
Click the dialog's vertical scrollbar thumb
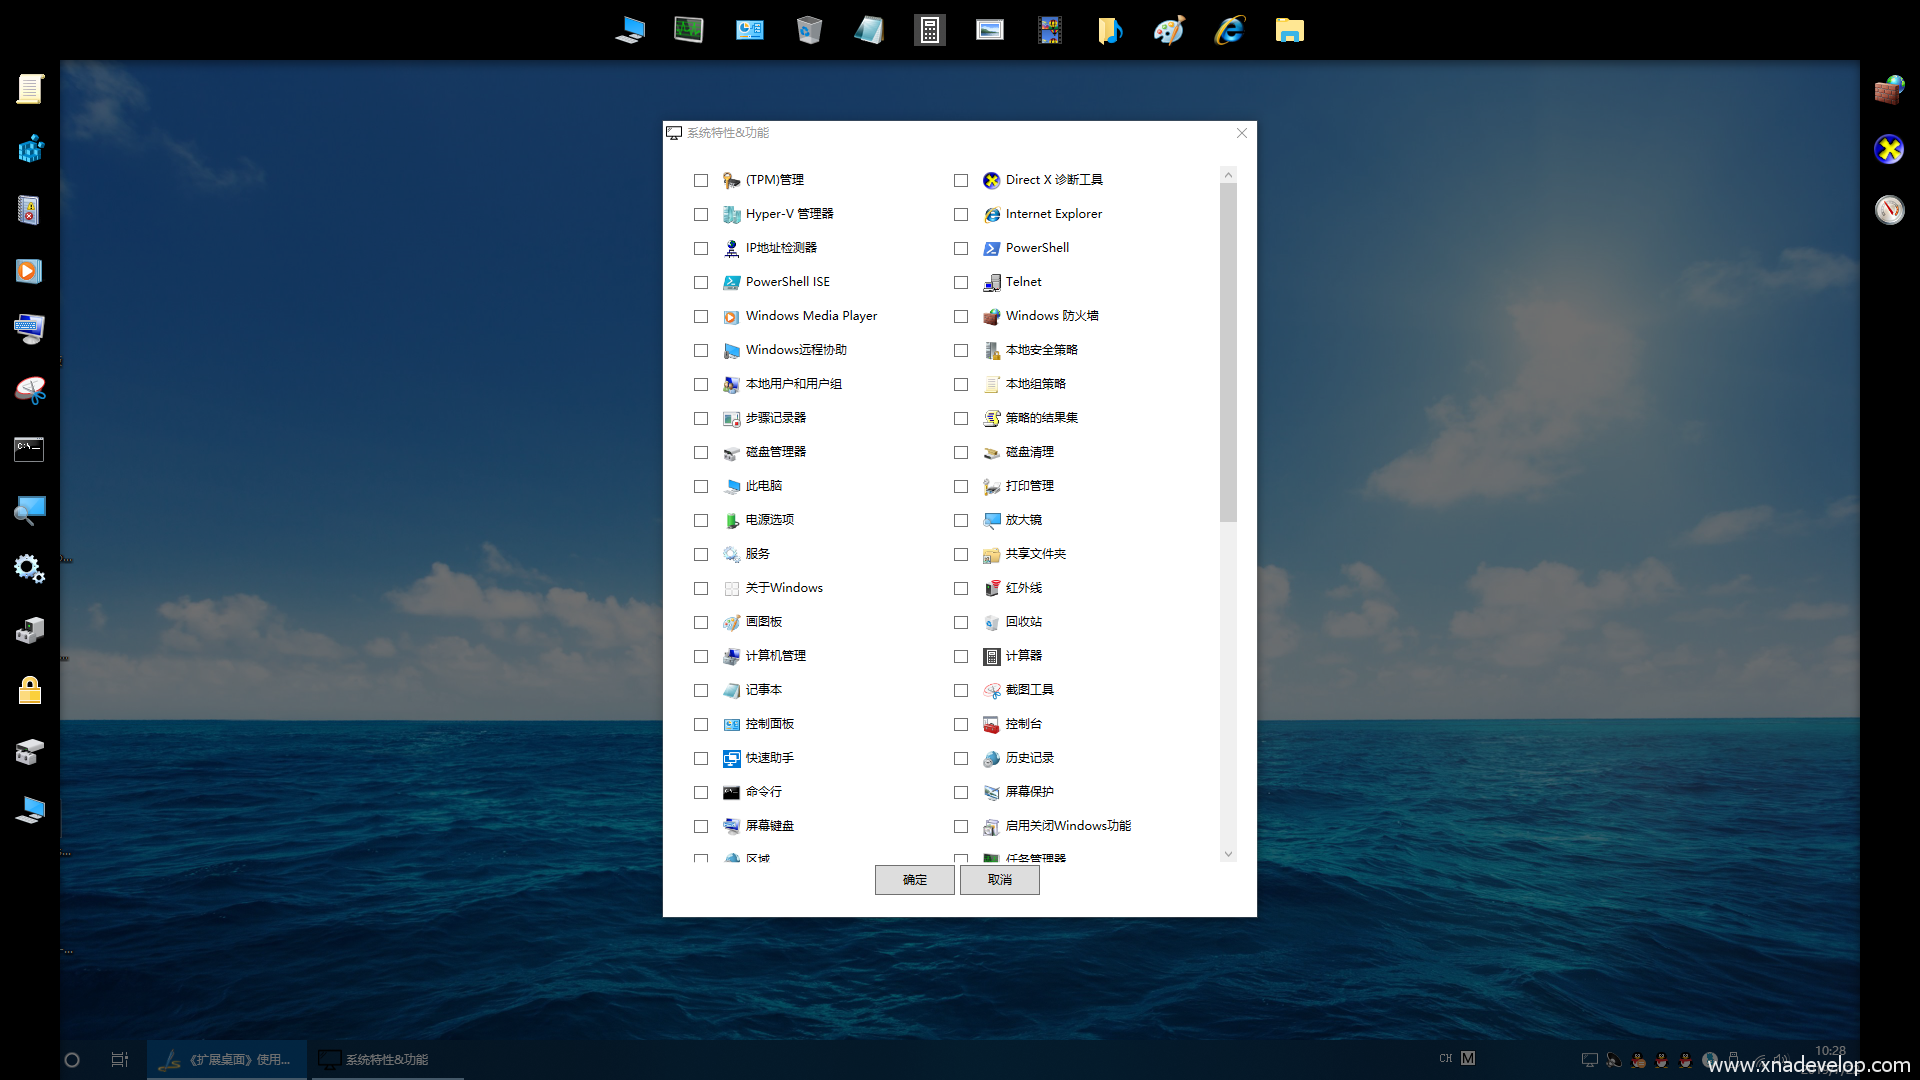(x=1229, y=350)
